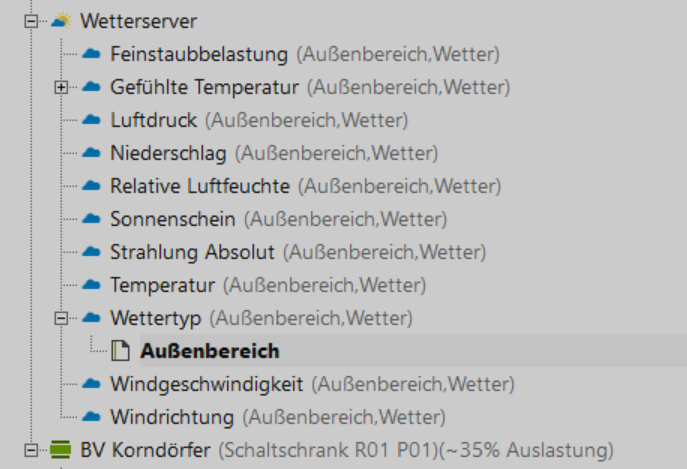Click the document icon beside Außenbereich
Screen dimensions: 687x469
click(x=121, y=351)
